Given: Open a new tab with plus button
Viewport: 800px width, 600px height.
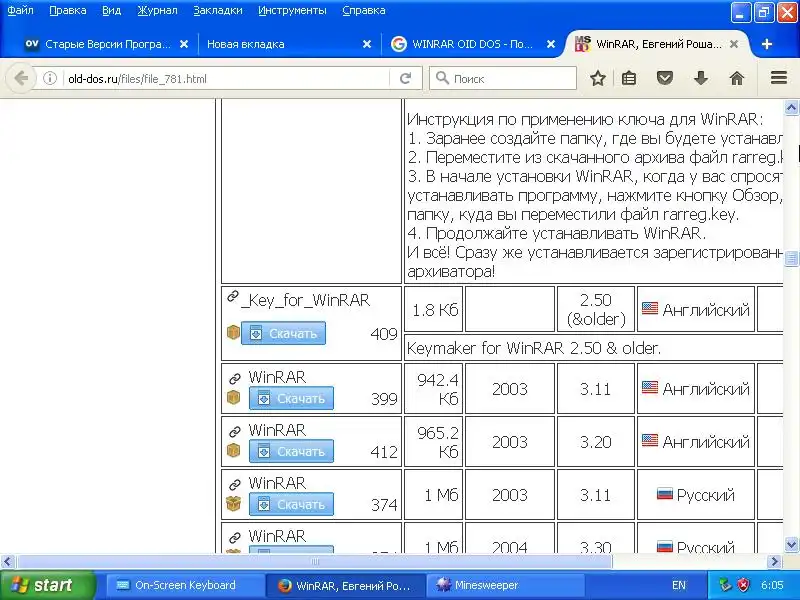Looking at the screenshot, I should (x=766, y=44).
